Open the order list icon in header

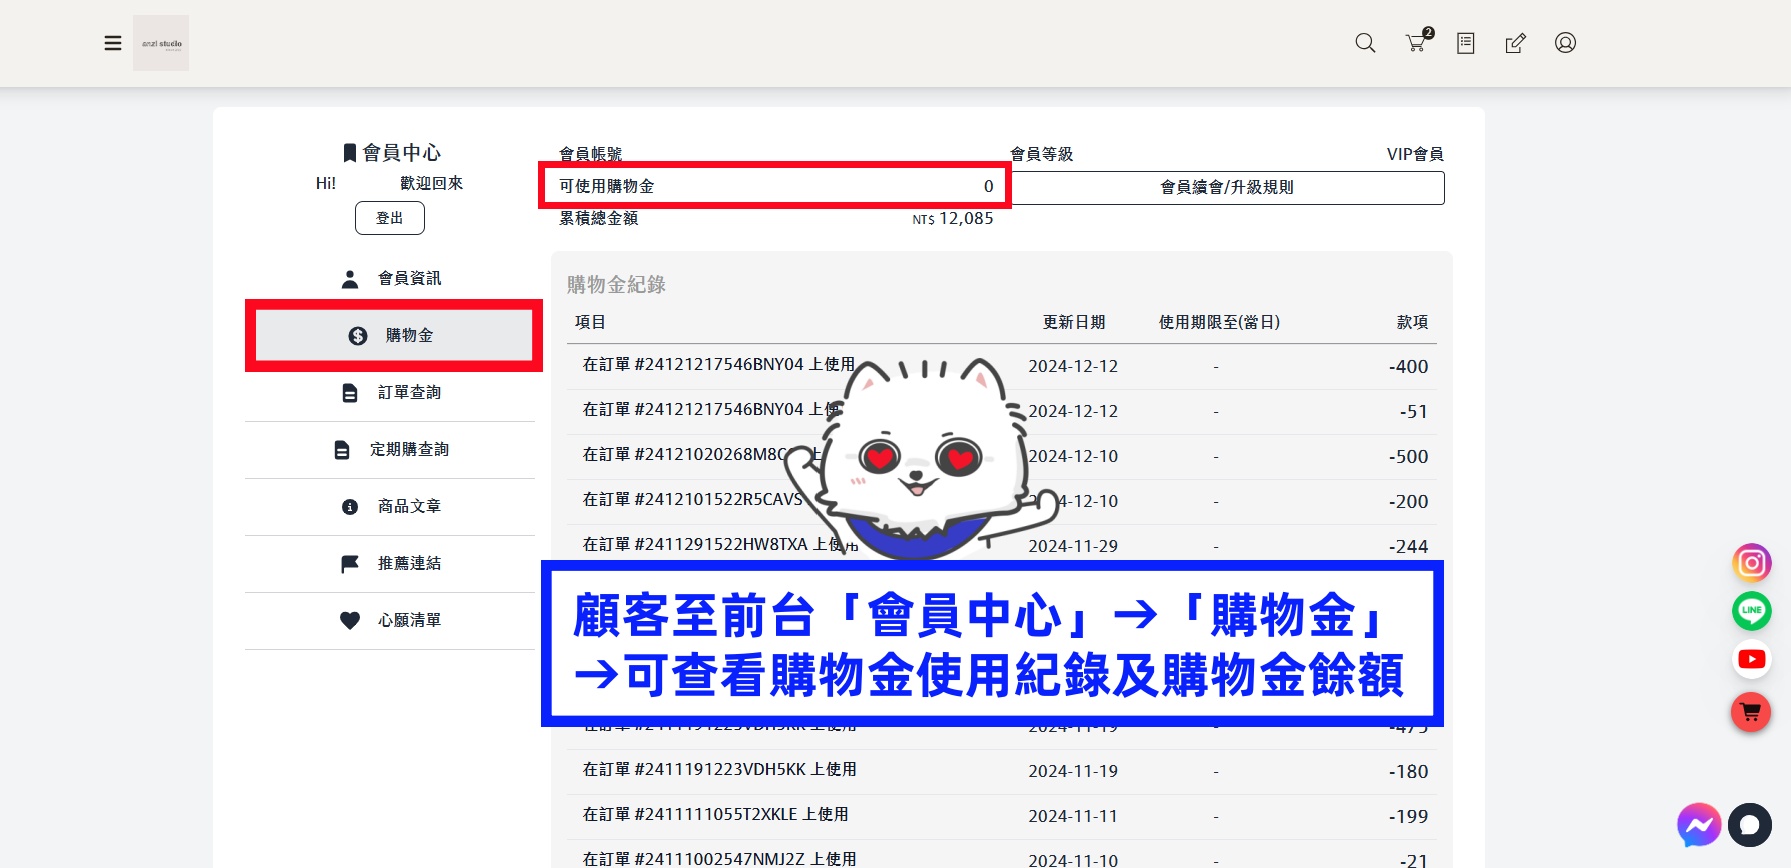click(x=1466, y=43)
